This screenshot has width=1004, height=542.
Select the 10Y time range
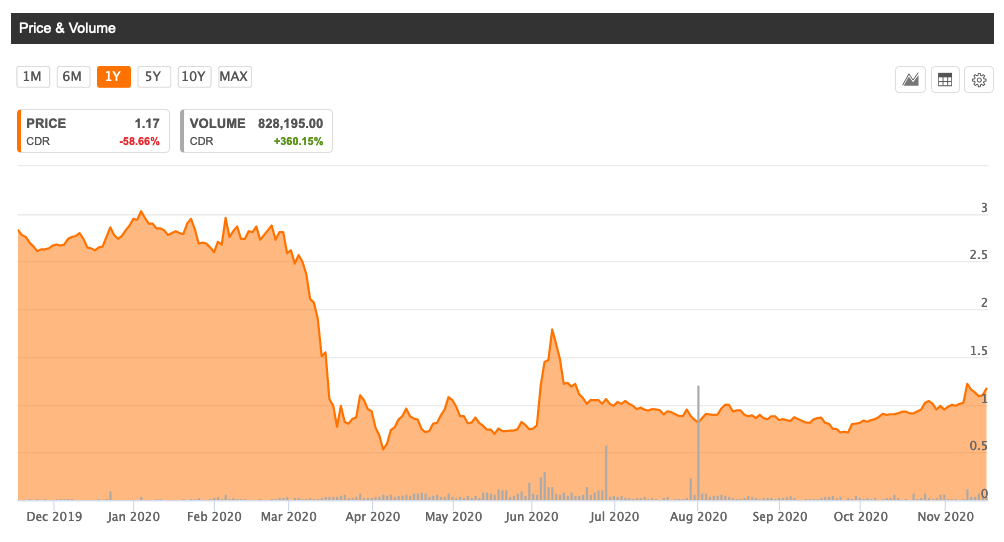[194, 77]
